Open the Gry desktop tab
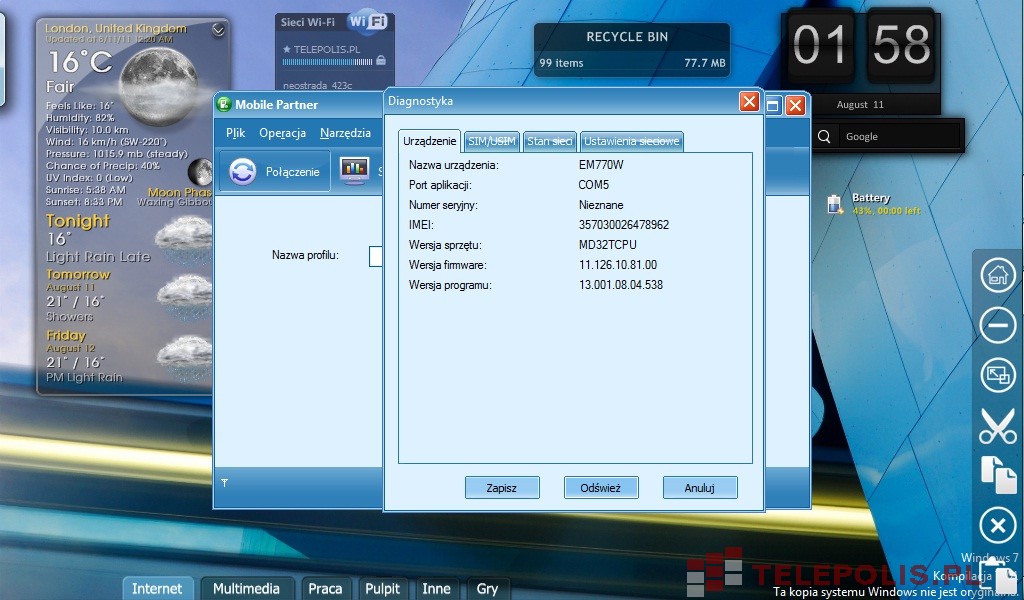This screenshot has width=1024, height=600. click(487, 588)
